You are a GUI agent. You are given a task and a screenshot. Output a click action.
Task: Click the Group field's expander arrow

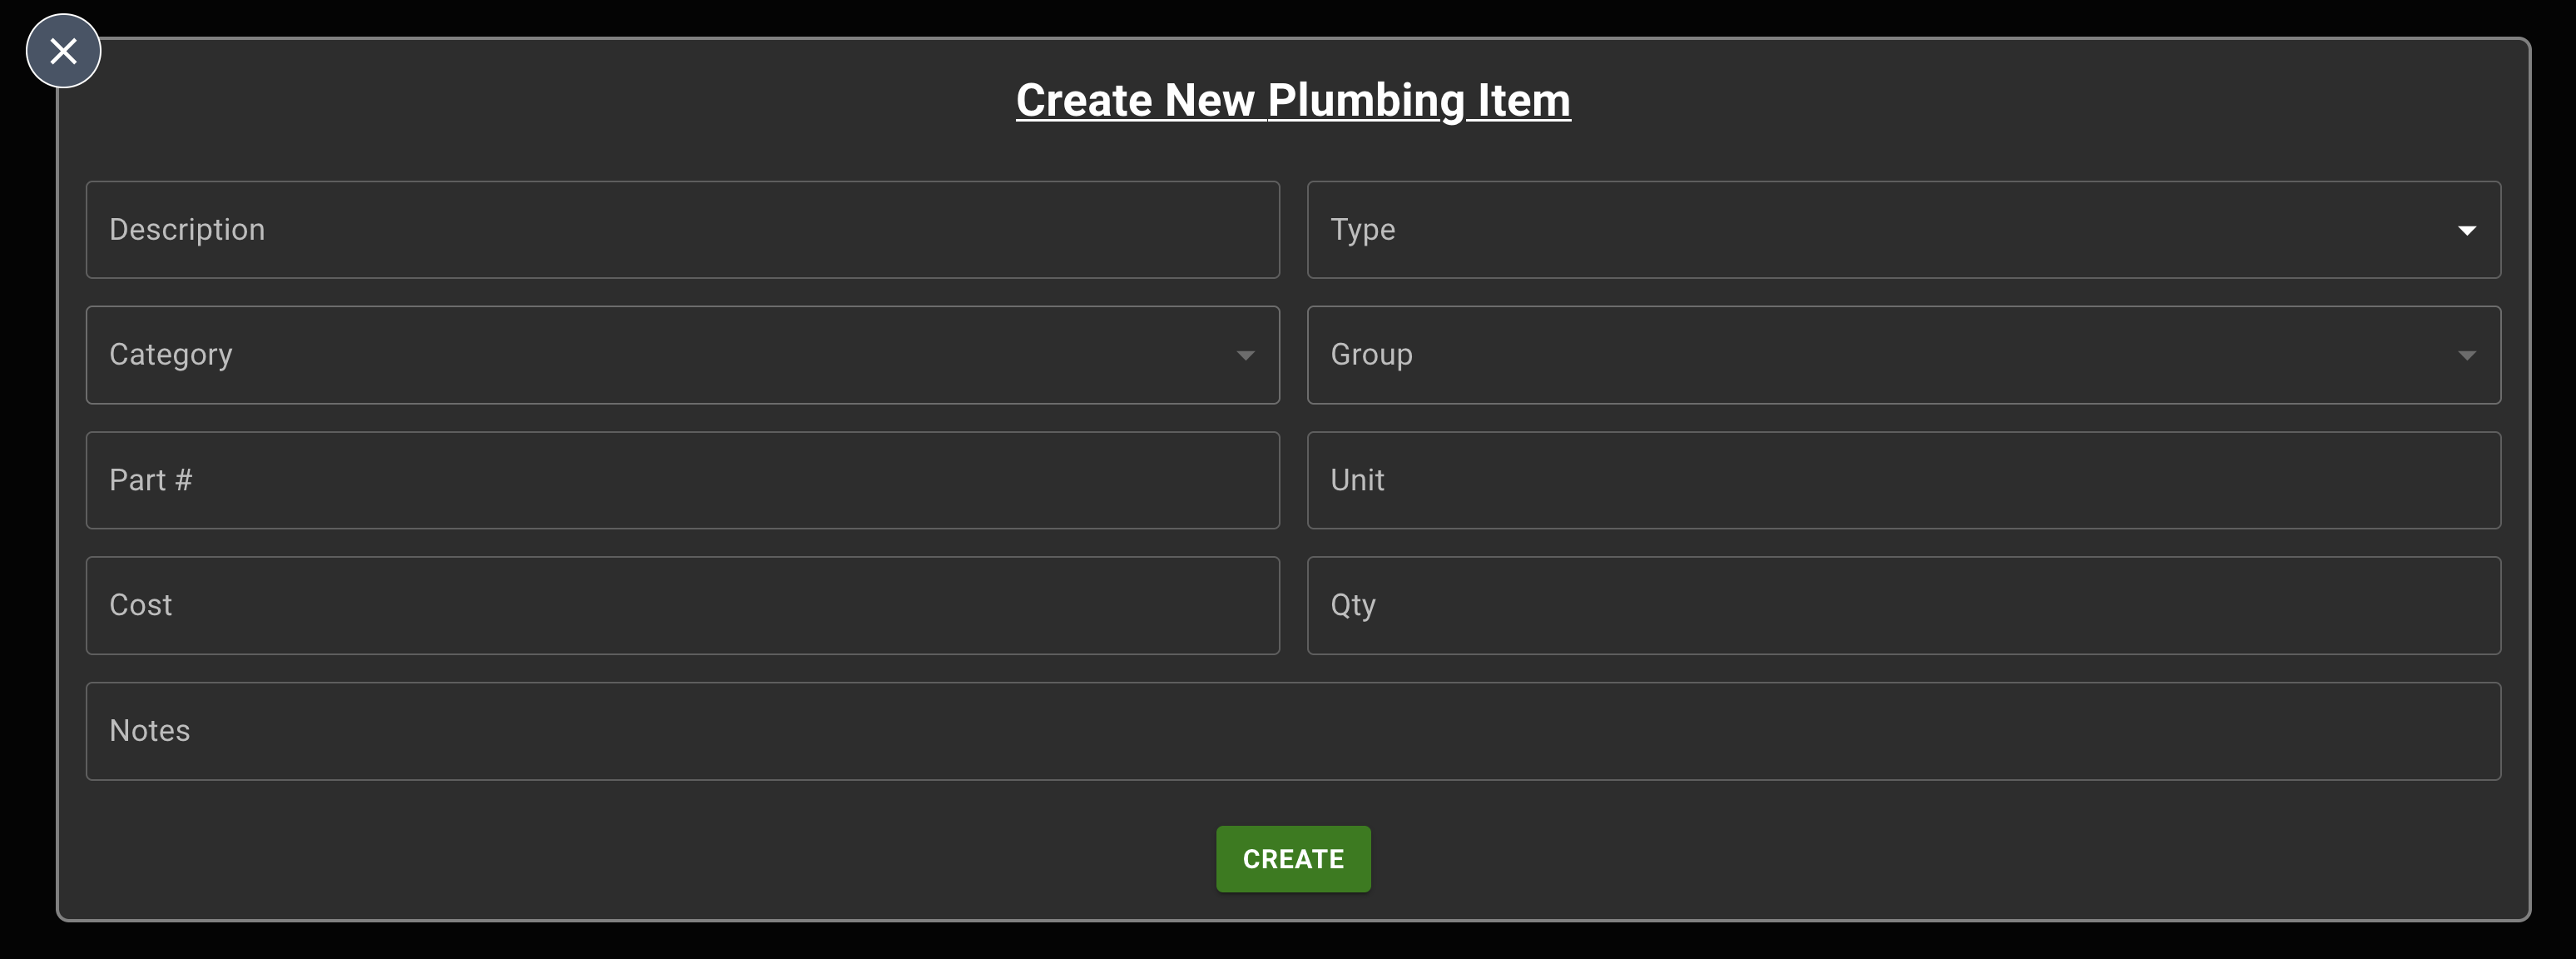pos(2467,355)
